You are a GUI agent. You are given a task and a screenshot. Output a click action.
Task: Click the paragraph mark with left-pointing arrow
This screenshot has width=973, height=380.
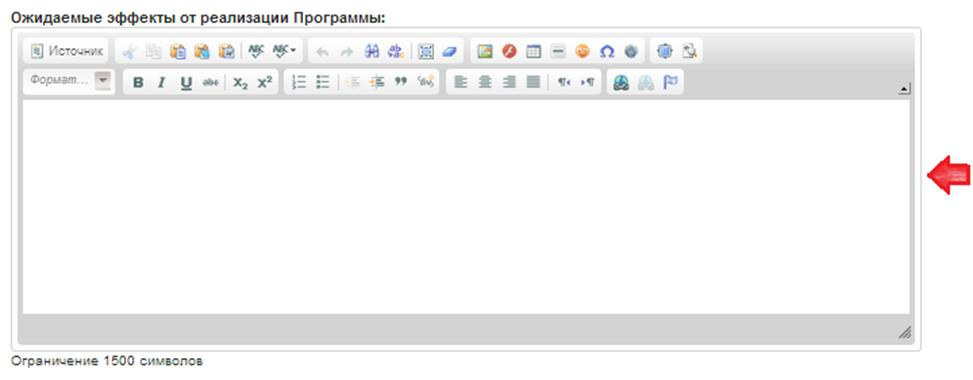tap(563, 83)
